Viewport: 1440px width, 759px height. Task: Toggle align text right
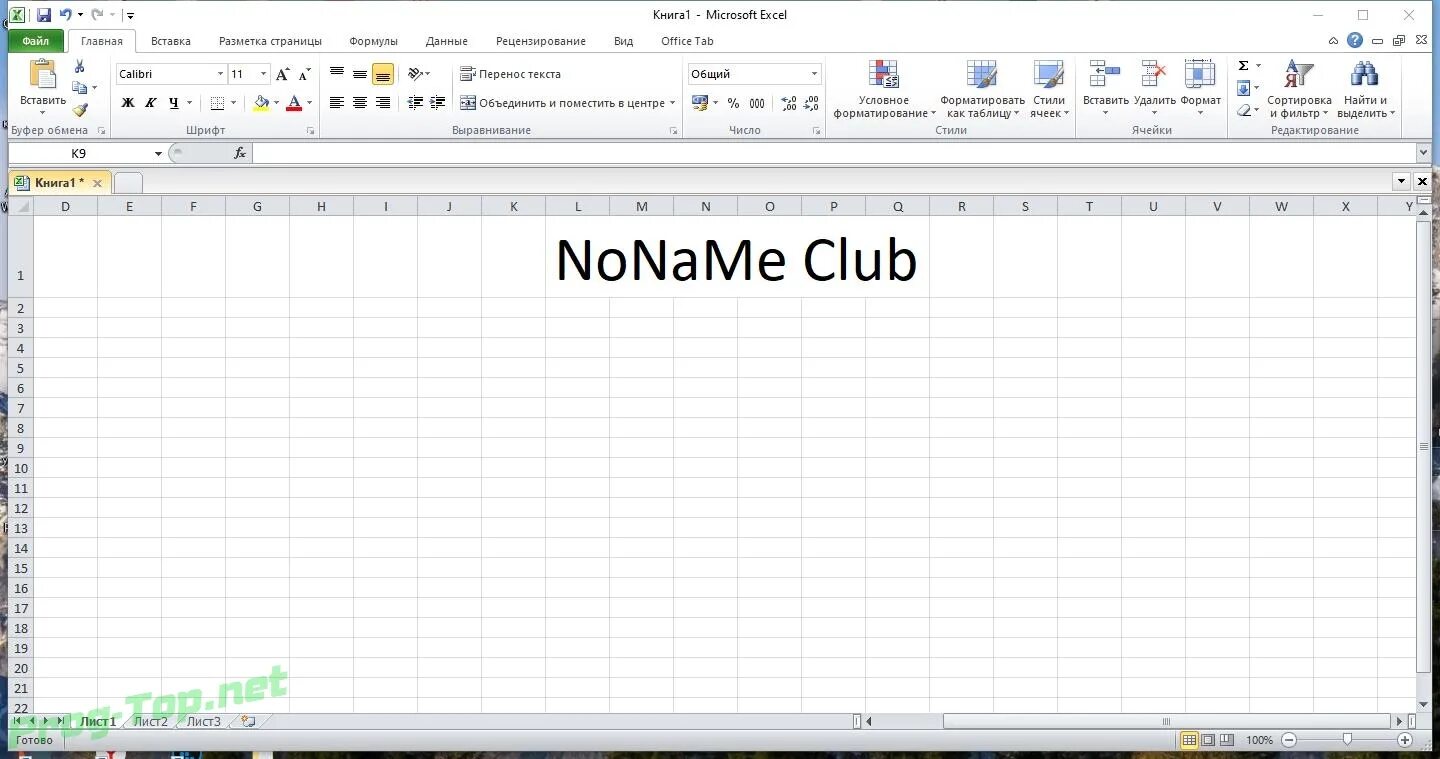click(x=383, y=103)
